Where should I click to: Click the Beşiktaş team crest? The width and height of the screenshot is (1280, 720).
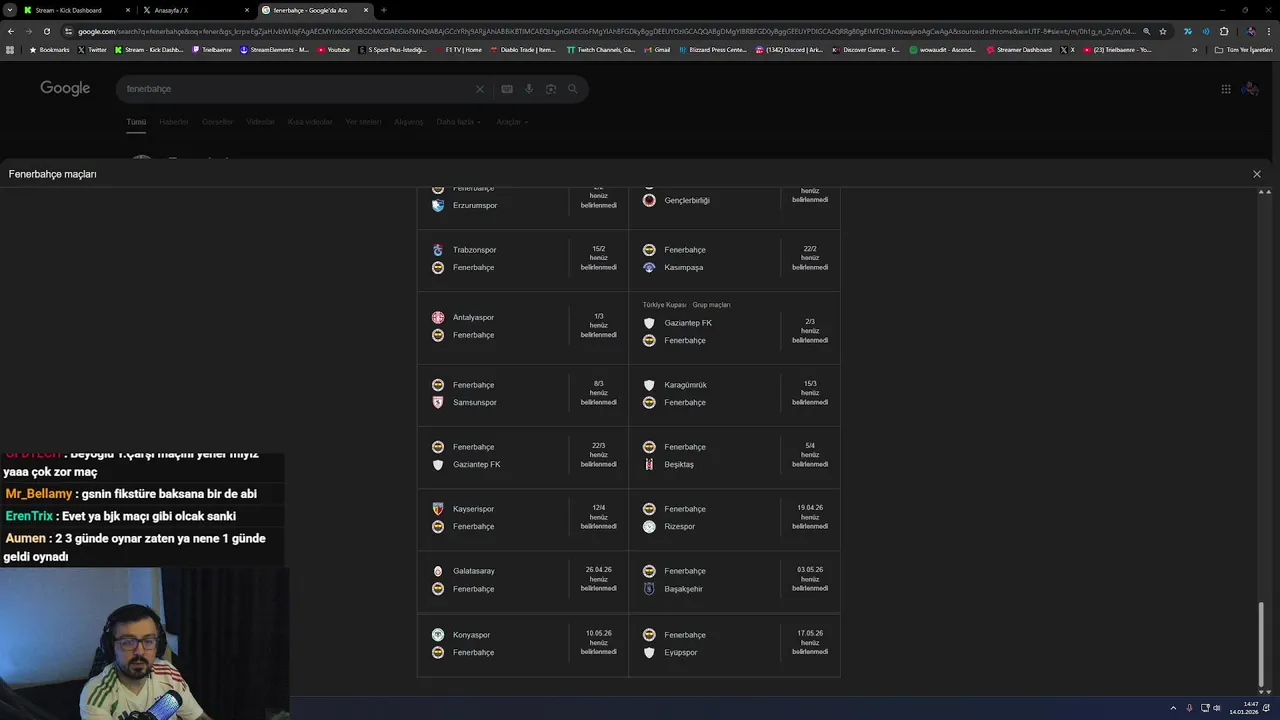coord(649,464)
